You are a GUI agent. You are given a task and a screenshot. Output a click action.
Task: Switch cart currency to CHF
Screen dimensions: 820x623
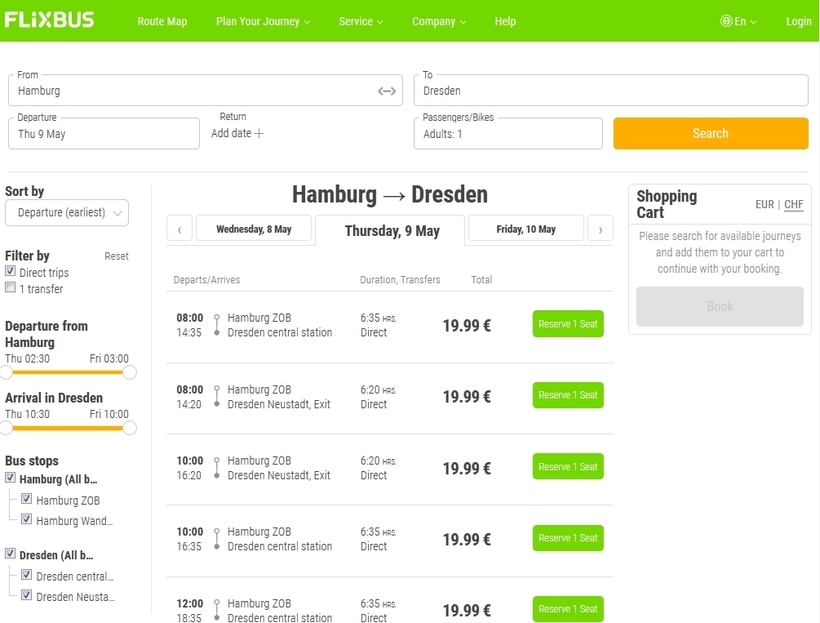click(793, 205)
